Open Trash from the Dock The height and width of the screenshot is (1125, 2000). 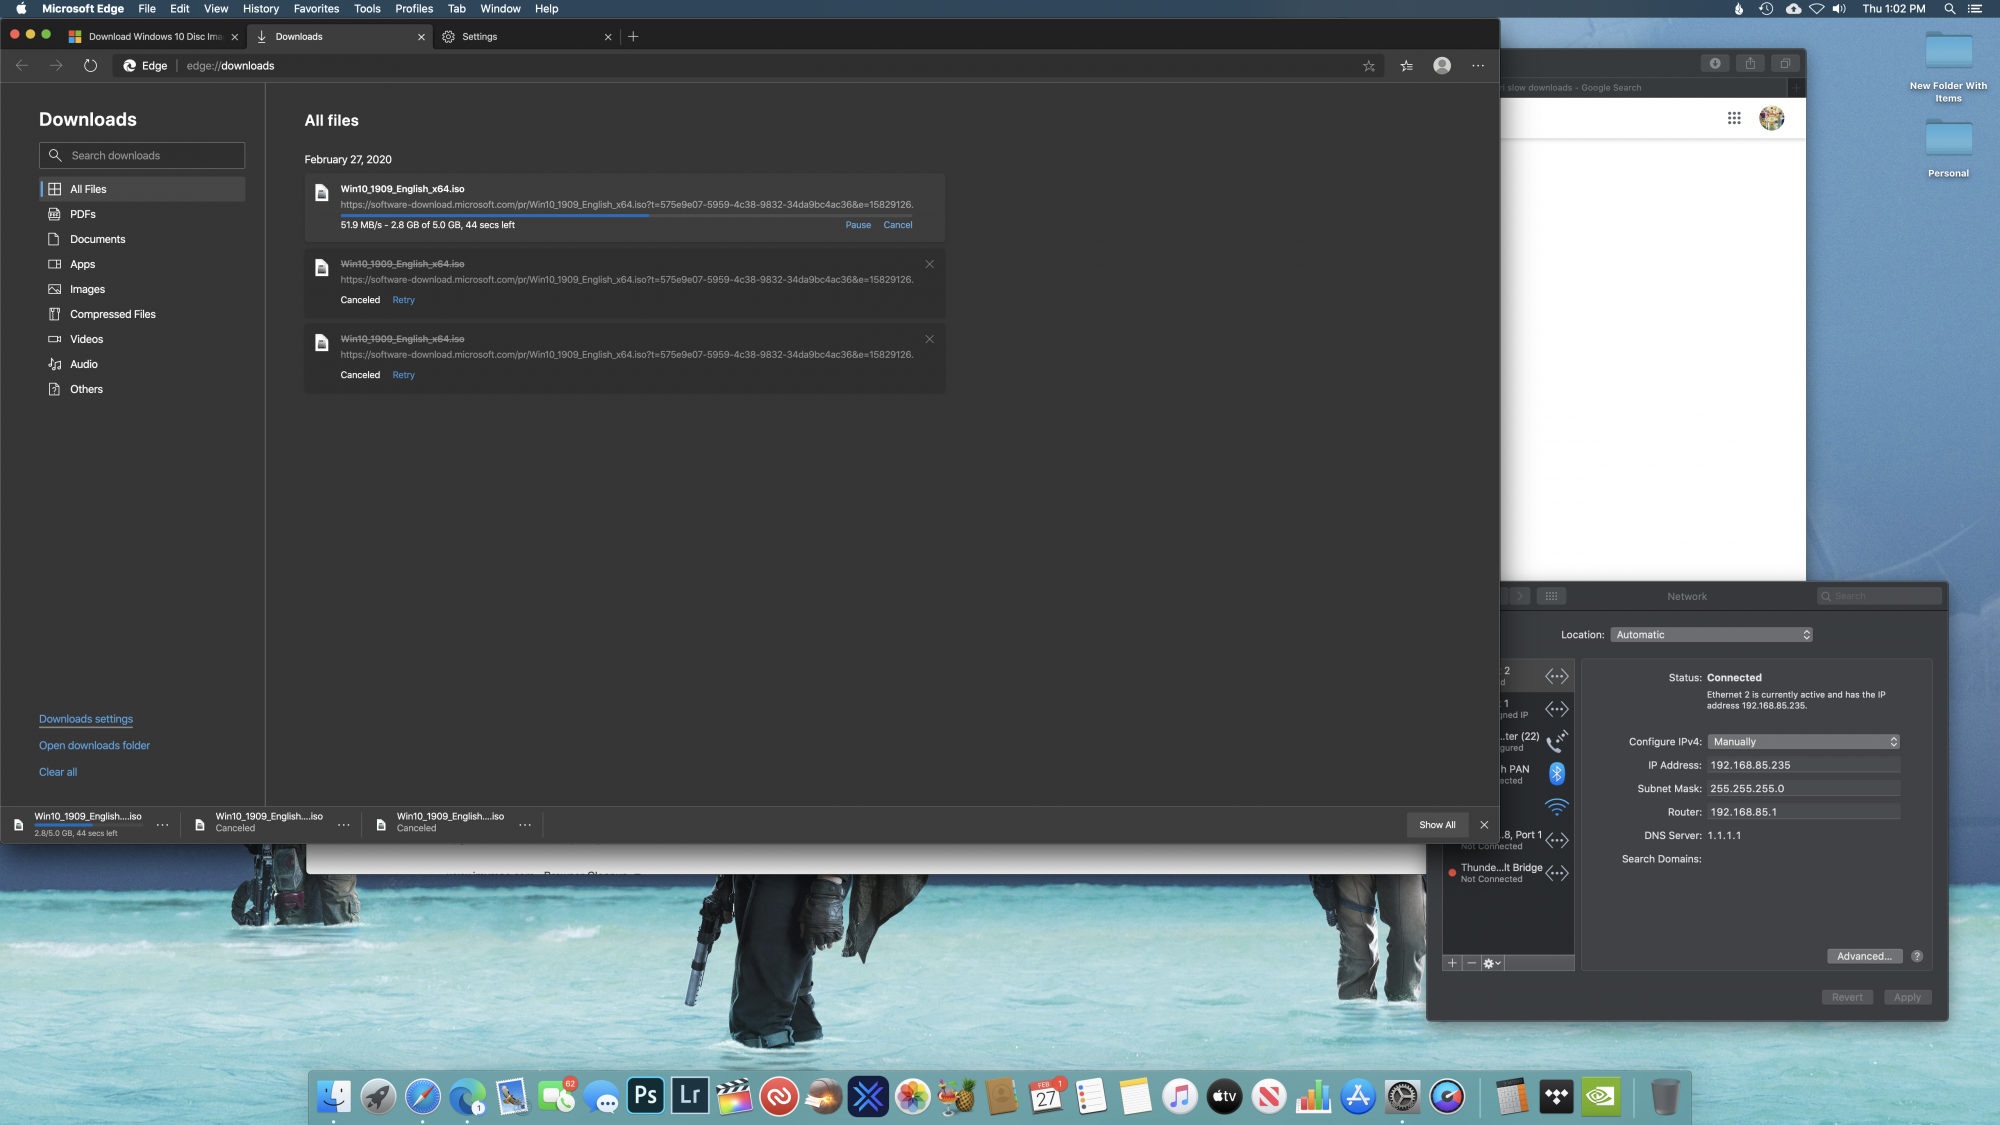point(1664,1096)
